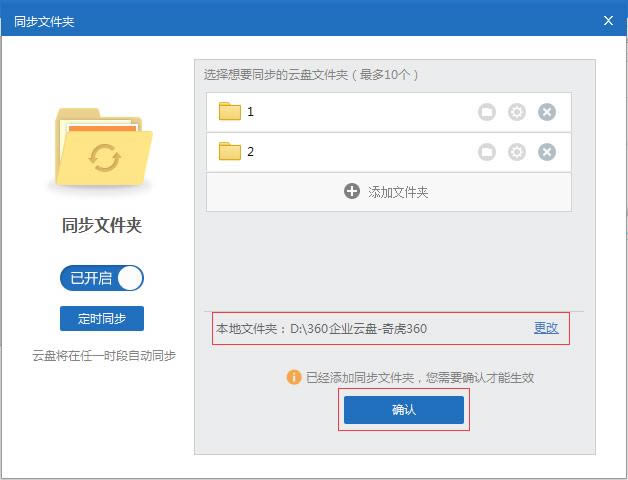Click the 同步文件夹 title bar
Viewport: 628px width, 480px height.
pos(300,20)
